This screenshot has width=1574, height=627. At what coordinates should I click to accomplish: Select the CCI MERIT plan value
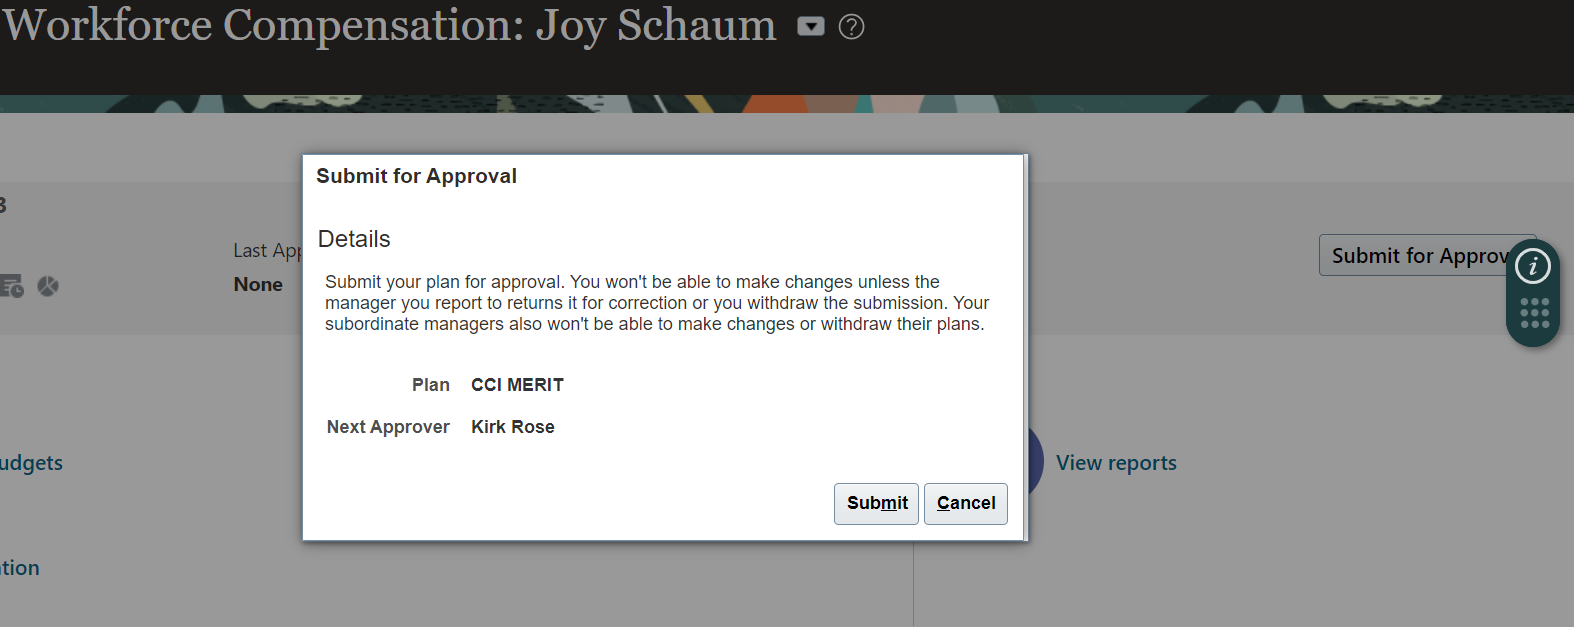[x=517, y=385]
